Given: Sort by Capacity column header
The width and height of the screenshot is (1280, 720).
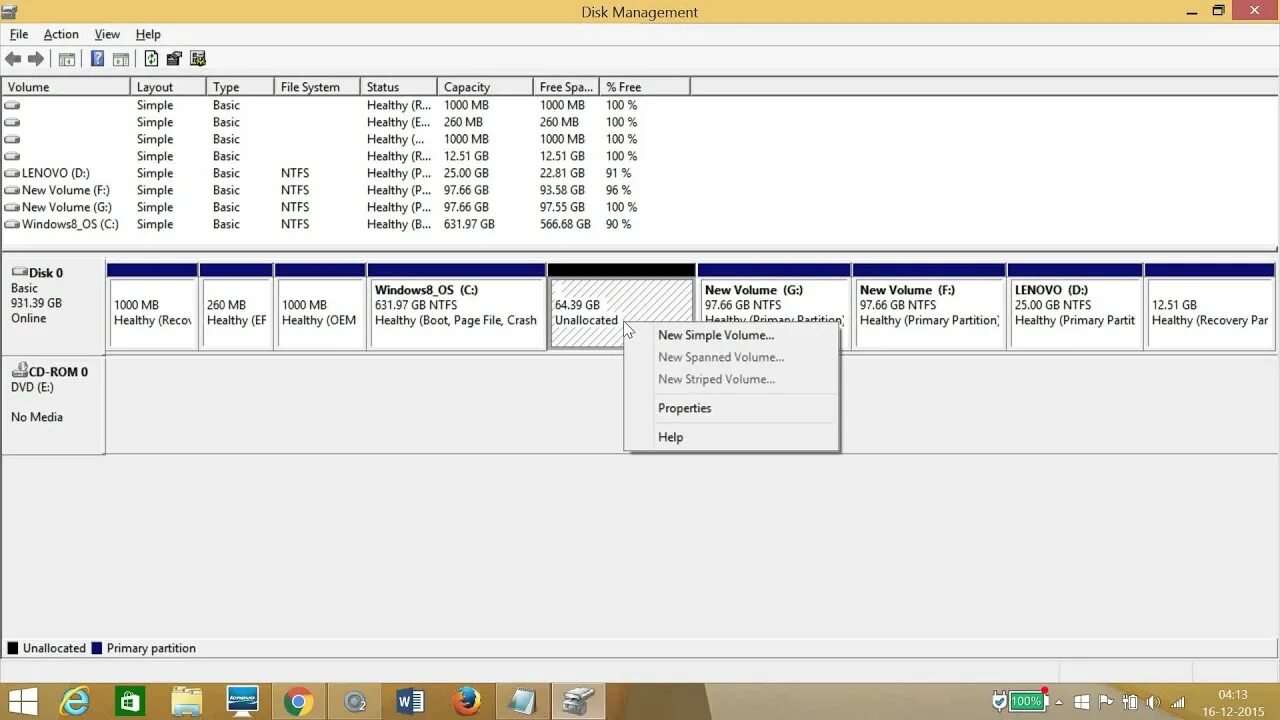Looking at the screenshot, I should tap(485, 87).
